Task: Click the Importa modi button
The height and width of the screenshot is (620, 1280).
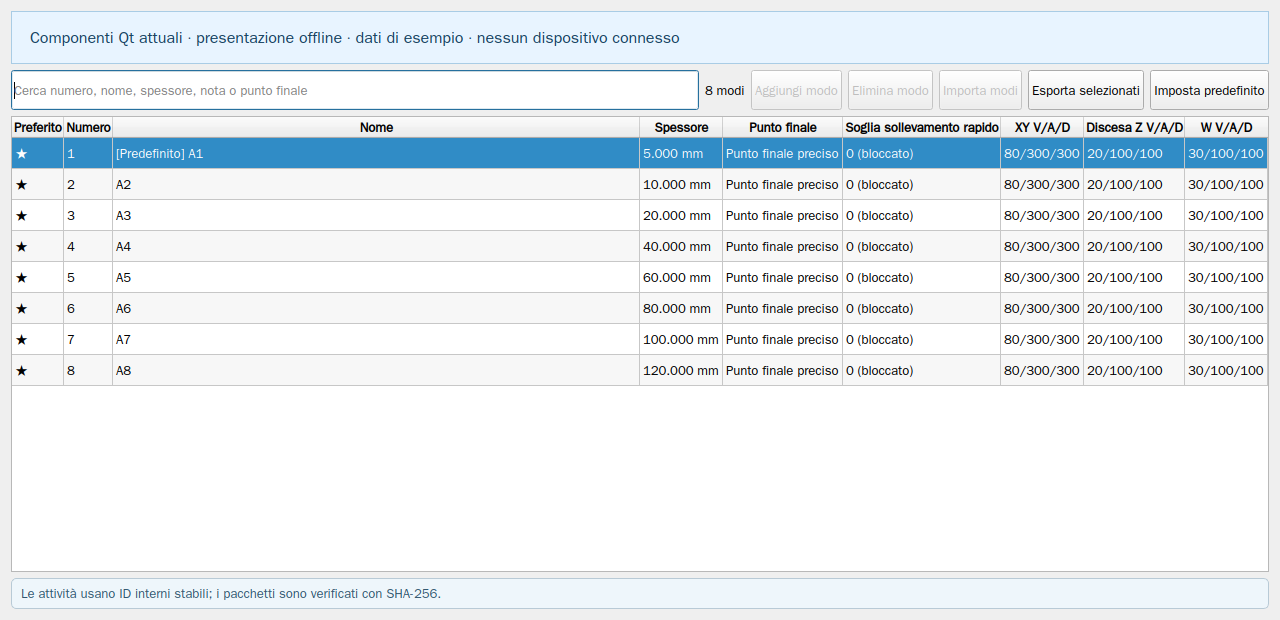Action: [980, 90]
